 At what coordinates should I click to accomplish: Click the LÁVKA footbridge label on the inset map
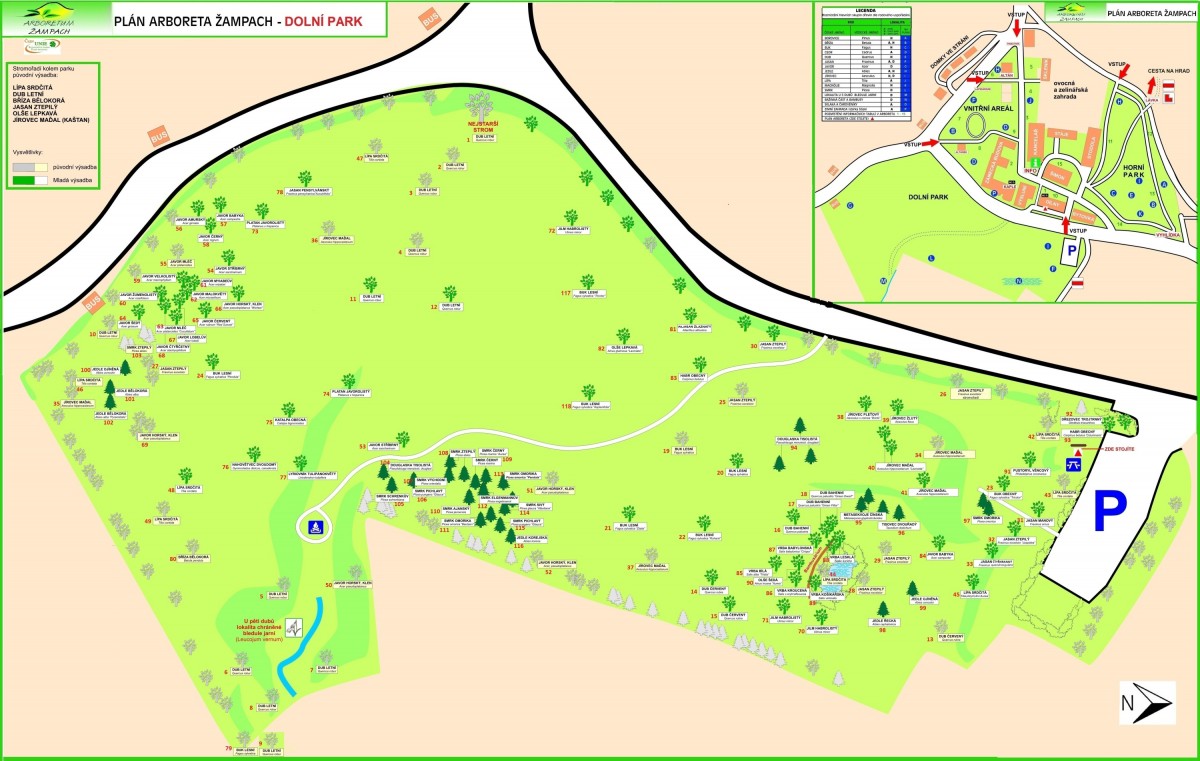(1152, 99)
